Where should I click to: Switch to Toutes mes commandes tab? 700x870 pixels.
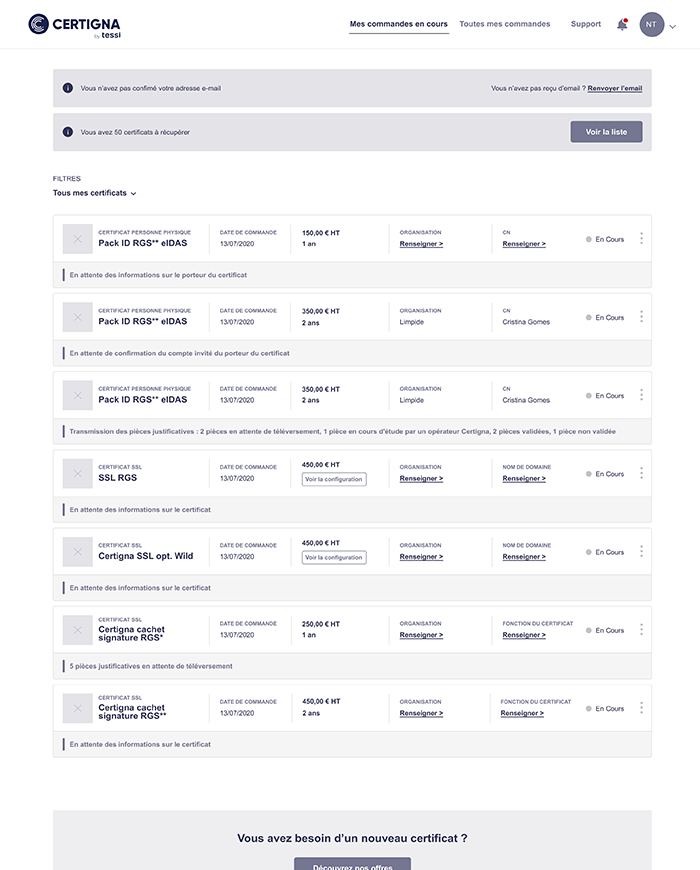(504, 24)
